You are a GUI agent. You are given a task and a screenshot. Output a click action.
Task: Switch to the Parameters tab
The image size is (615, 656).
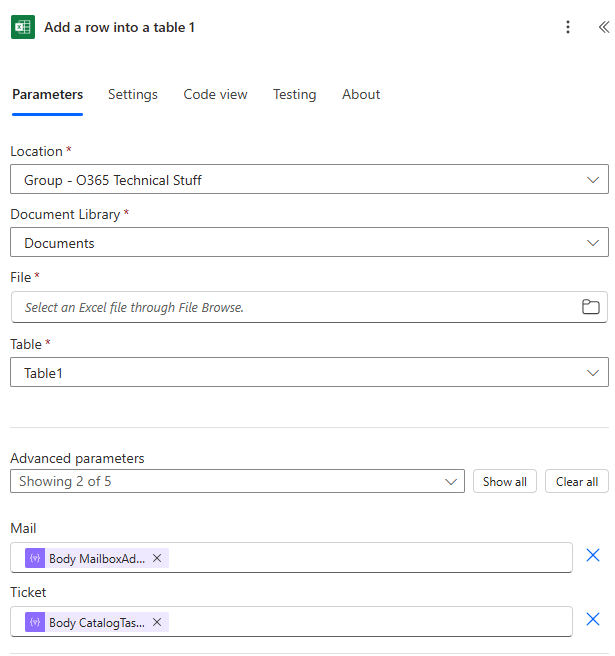point(47,95)
